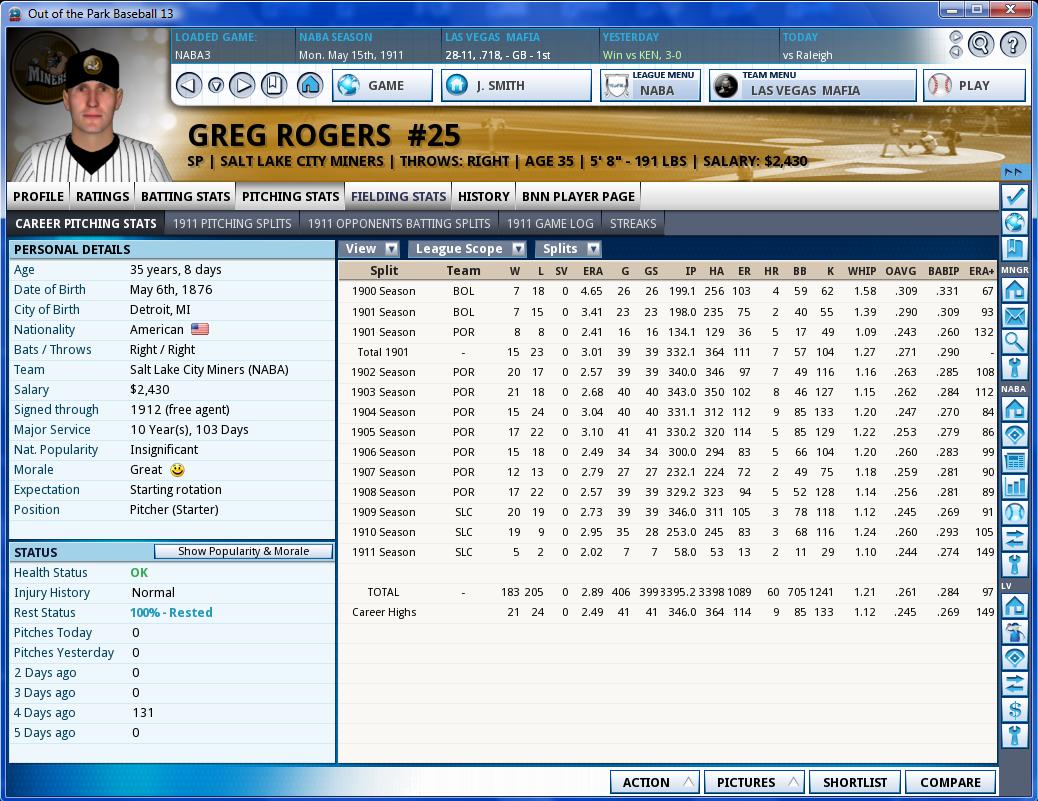Open the NABA league menu
Image resolution: width=1038 pixels, height=801 pixels.
(x=650, y=85)
